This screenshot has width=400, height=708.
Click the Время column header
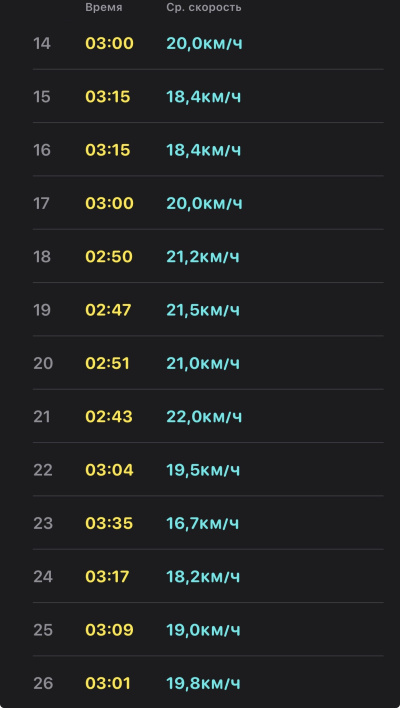pos(104,8)
